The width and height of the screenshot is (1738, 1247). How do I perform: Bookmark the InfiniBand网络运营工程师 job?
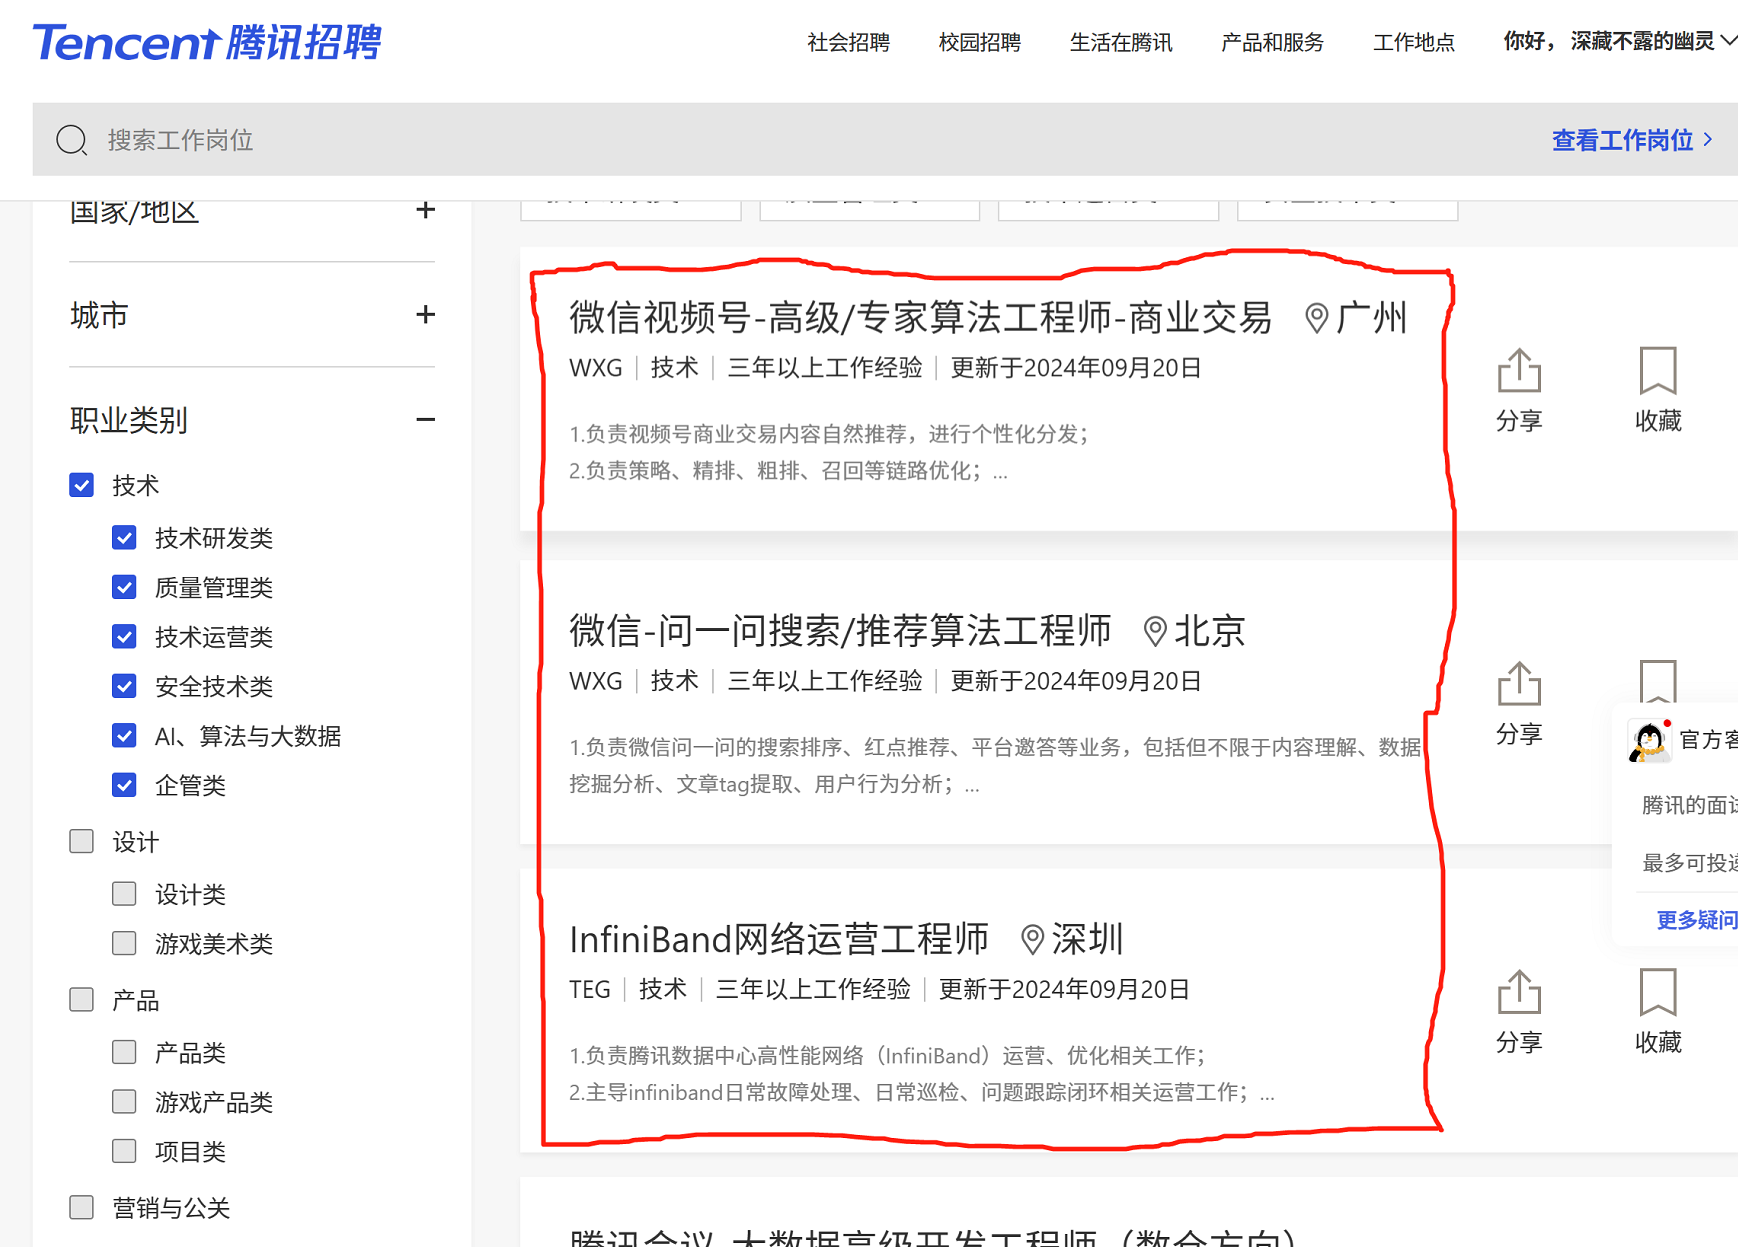(x=1658, y=1012)
